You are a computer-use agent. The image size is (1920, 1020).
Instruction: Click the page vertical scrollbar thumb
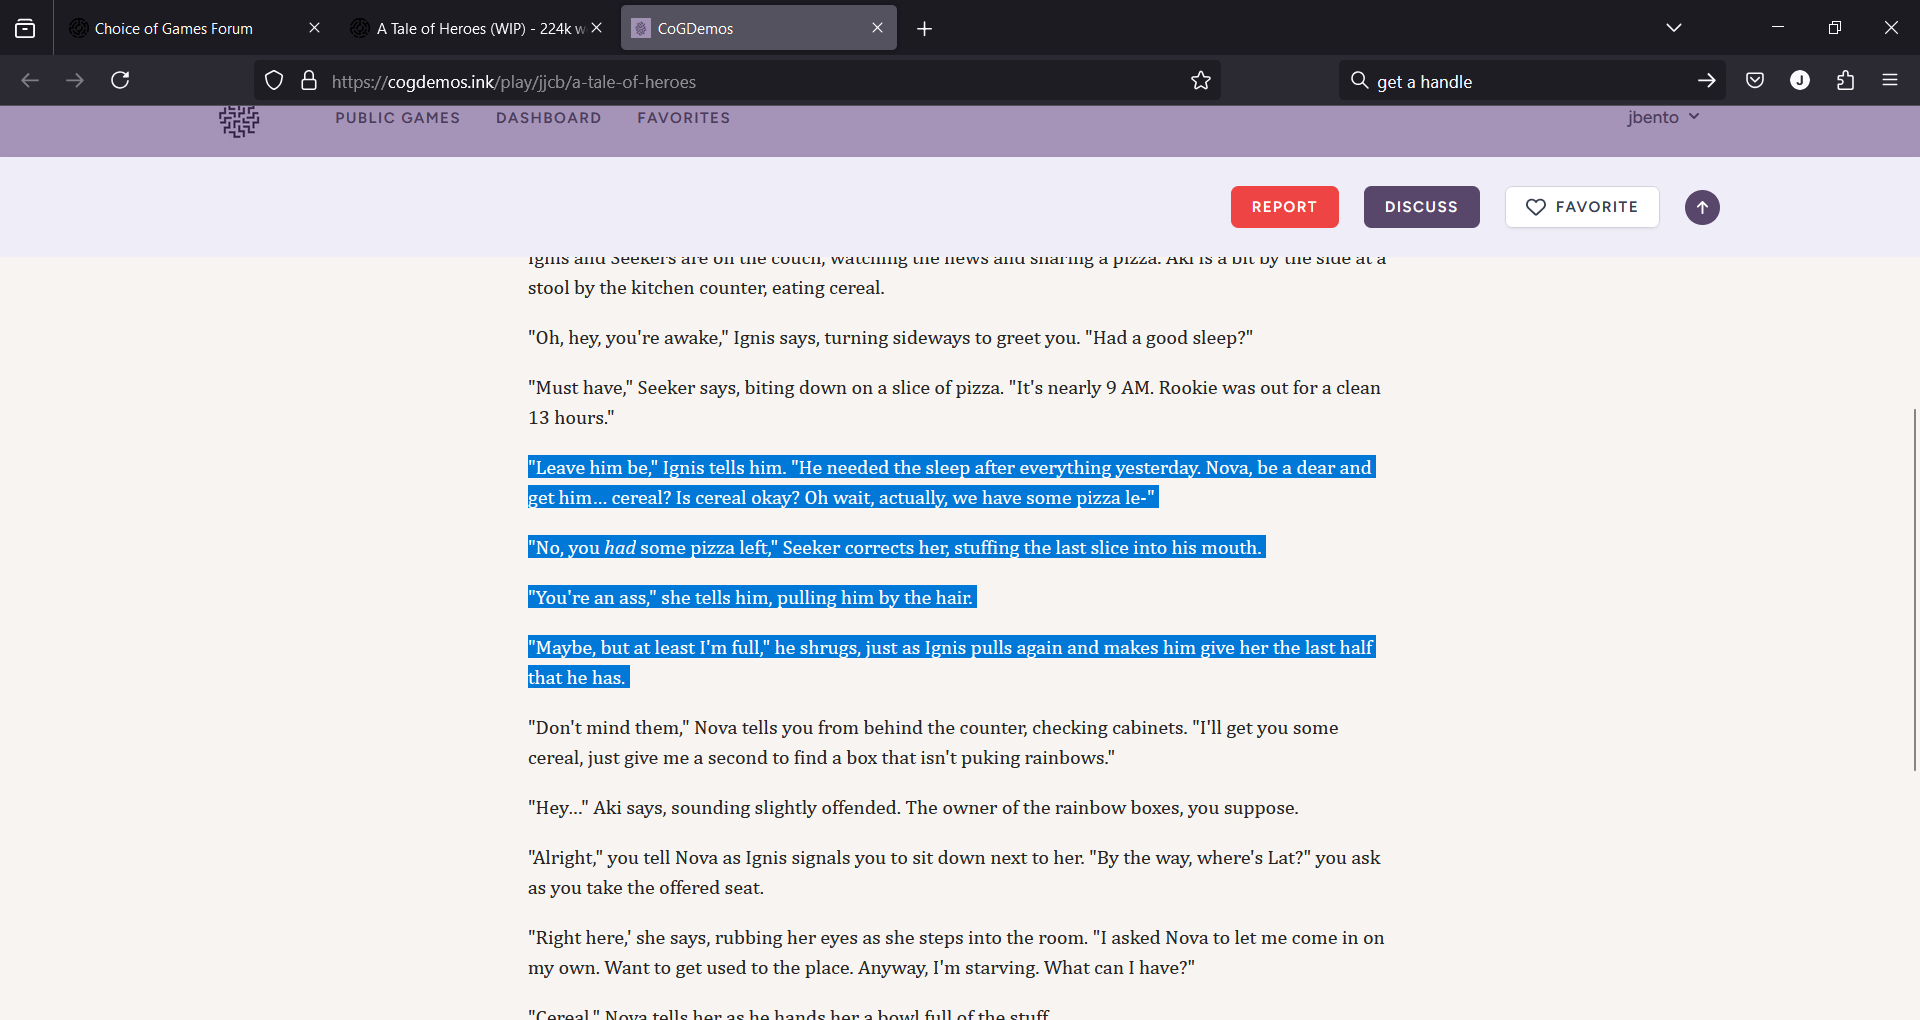pyautogui.click(x=1914, y=589)
